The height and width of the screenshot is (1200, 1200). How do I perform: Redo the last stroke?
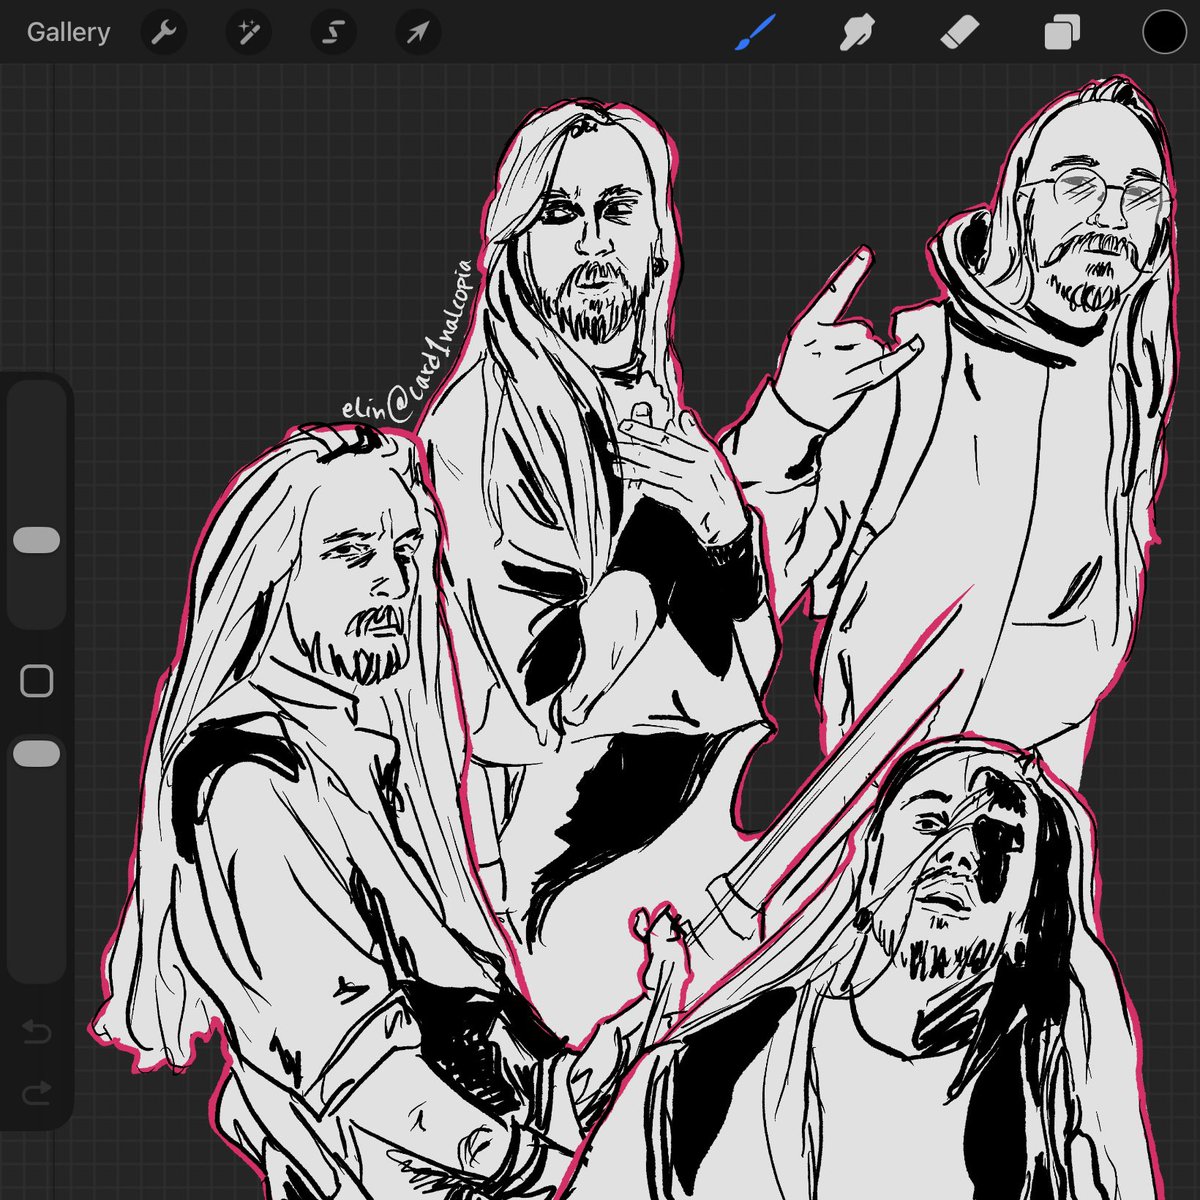[36, 1092]
